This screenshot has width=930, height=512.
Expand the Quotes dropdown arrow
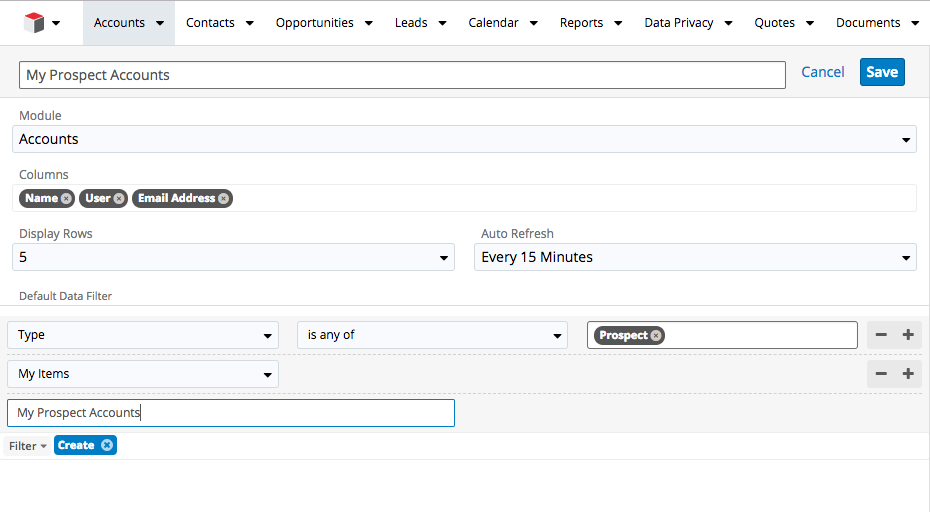[x=810, y=23]
